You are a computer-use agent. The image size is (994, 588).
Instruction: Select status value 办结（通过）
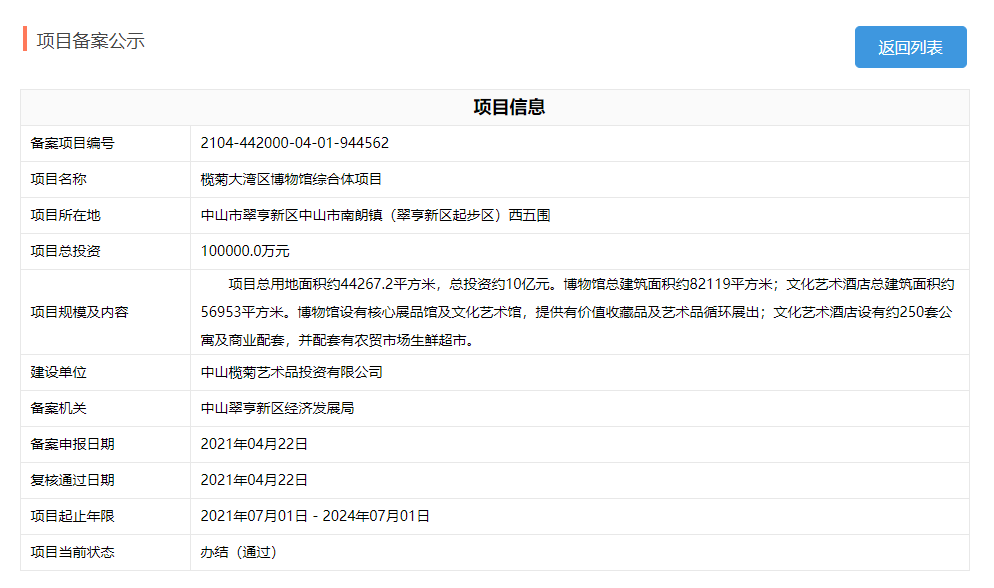click(239, 553)
